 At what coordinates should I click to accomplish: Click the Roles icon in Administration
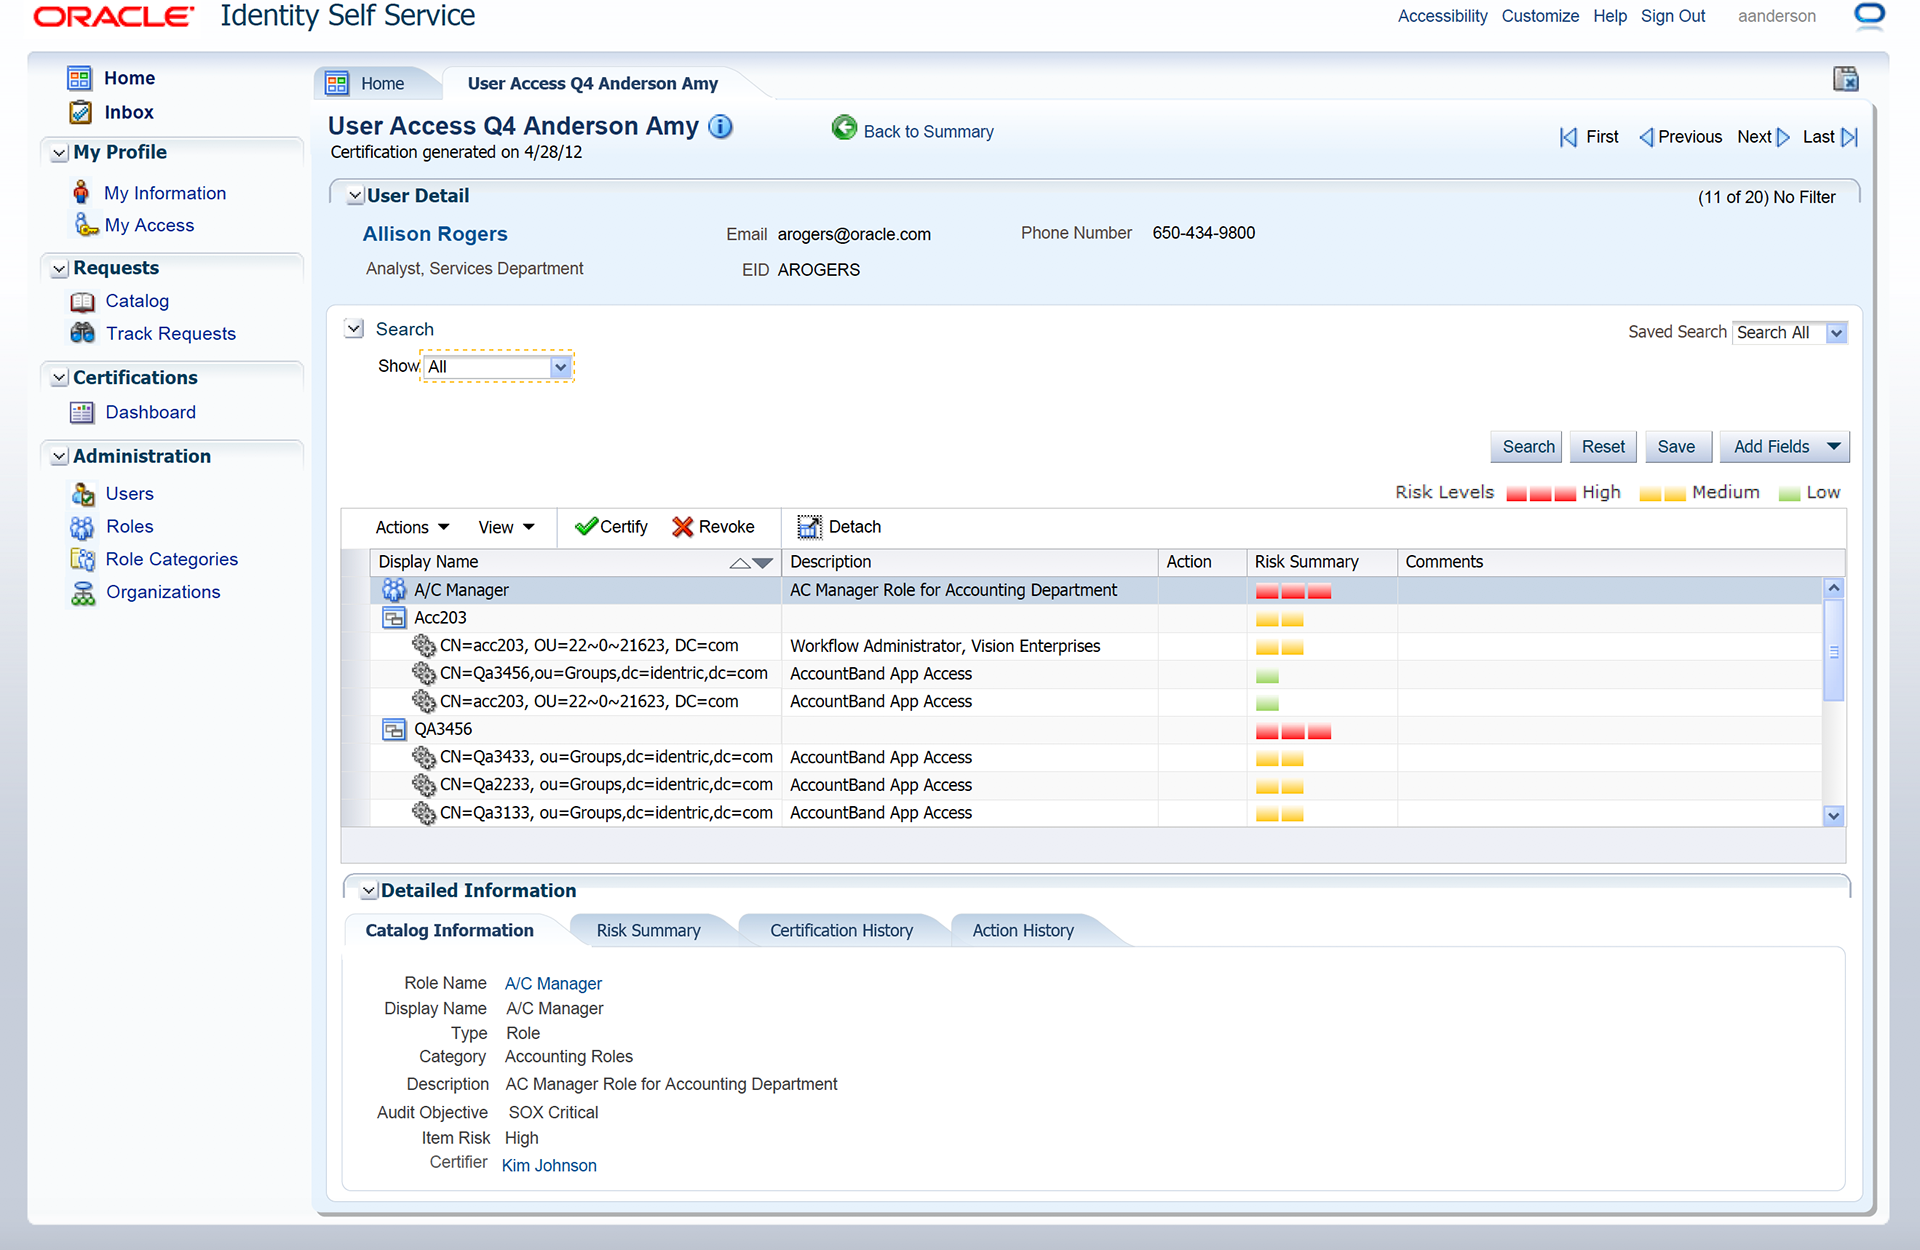(82, 526)
